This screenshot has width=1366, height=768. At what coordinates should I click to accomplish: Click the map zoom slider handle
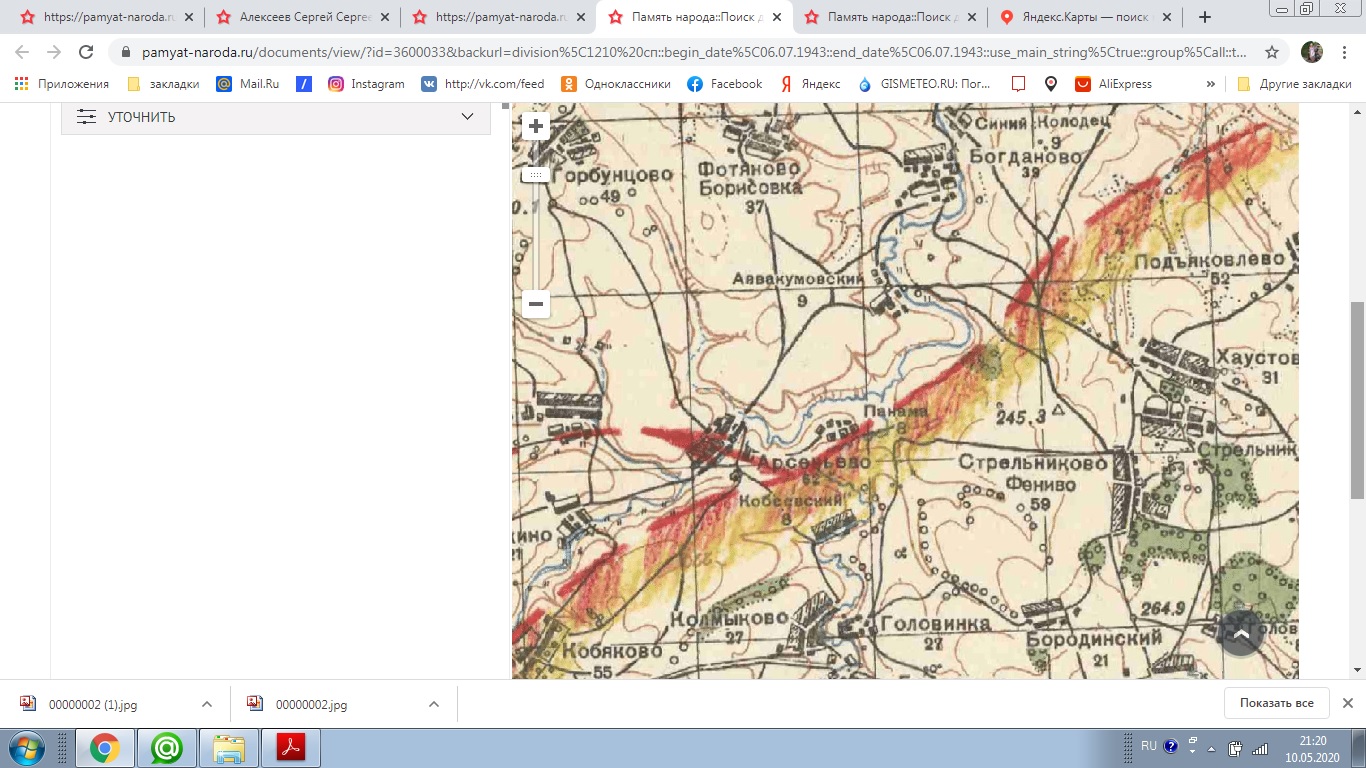click(x=536, y=175)
